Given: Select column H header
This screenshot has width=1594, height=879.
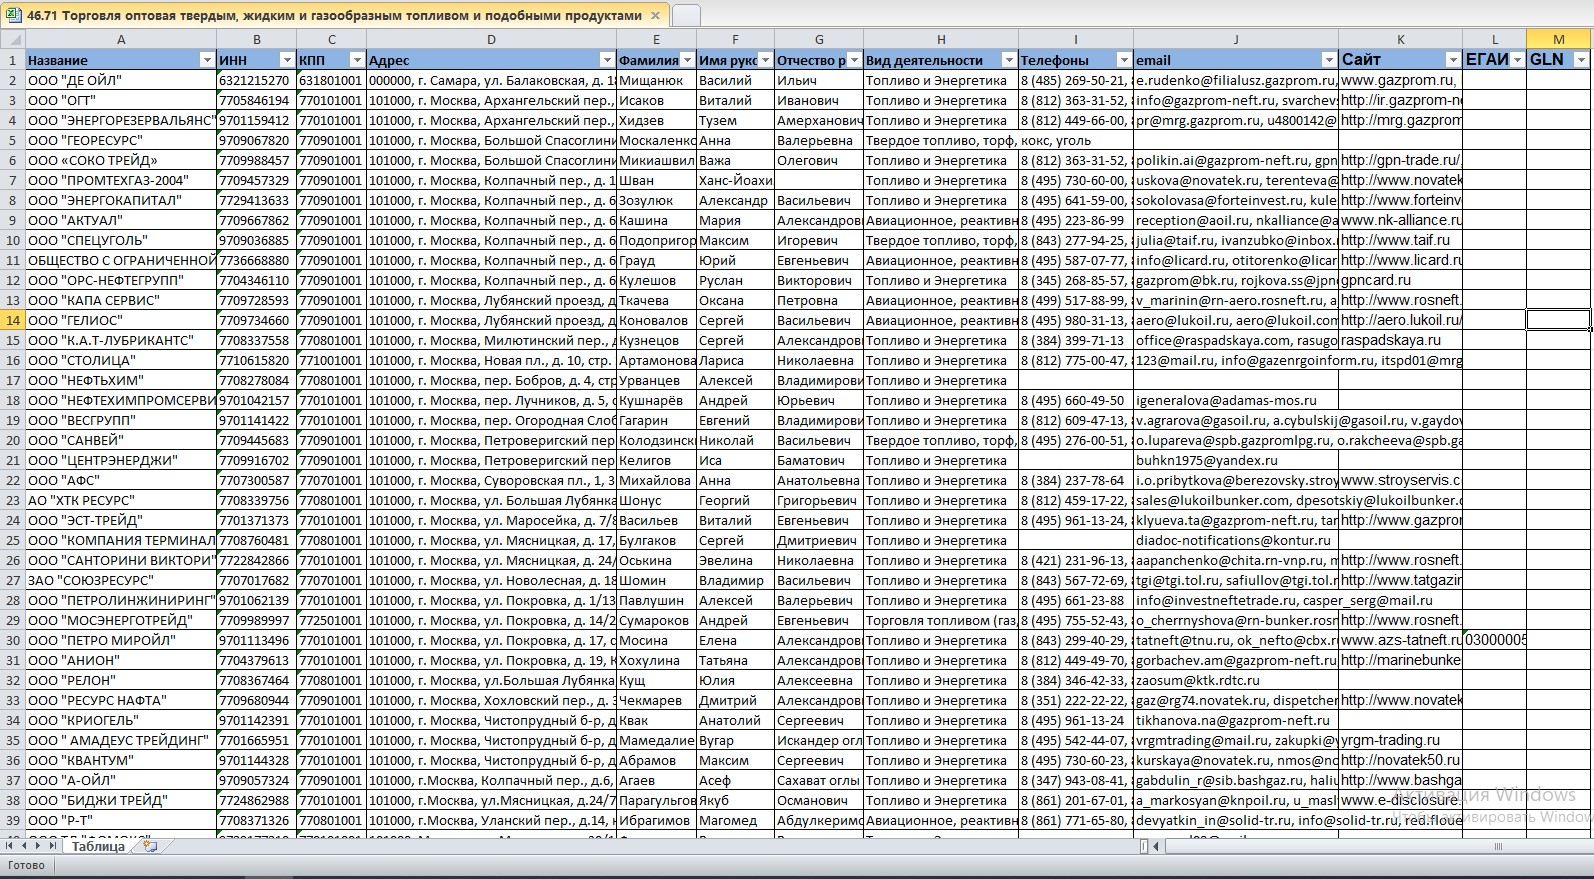Looking at the screenshot, I should pos(941,40).
